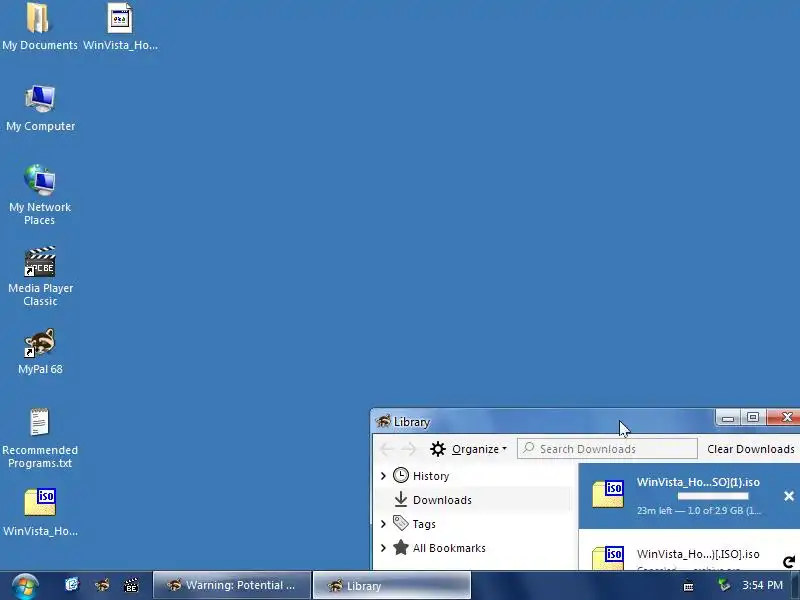Click the Library window title icon
Viewport: 800px width, 600px height.
click(x=383, y=421)
